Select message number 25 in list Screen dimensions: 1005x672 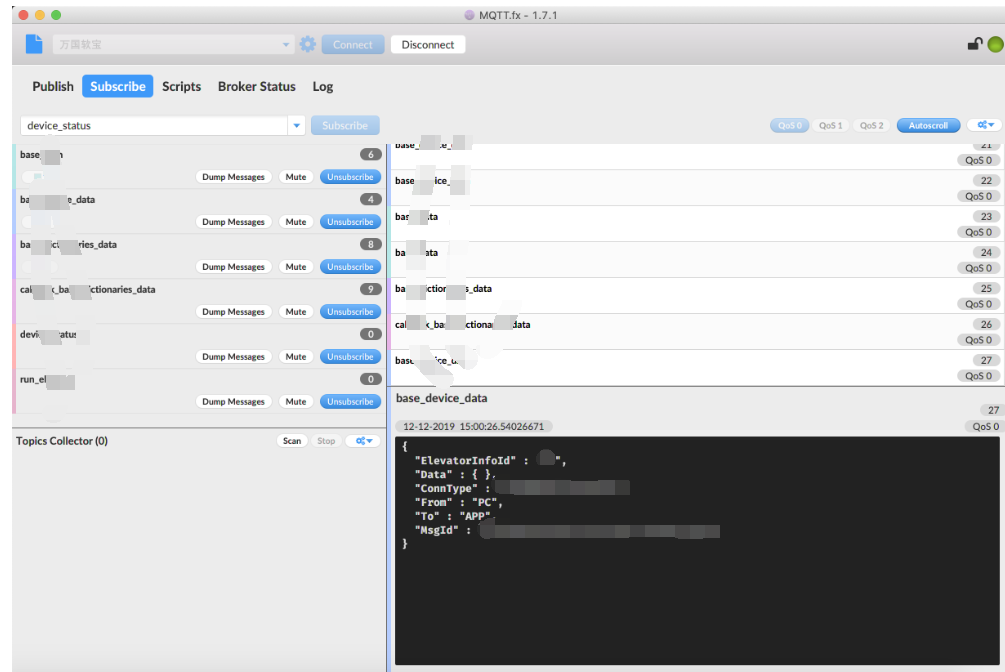(x=696, y=296)
